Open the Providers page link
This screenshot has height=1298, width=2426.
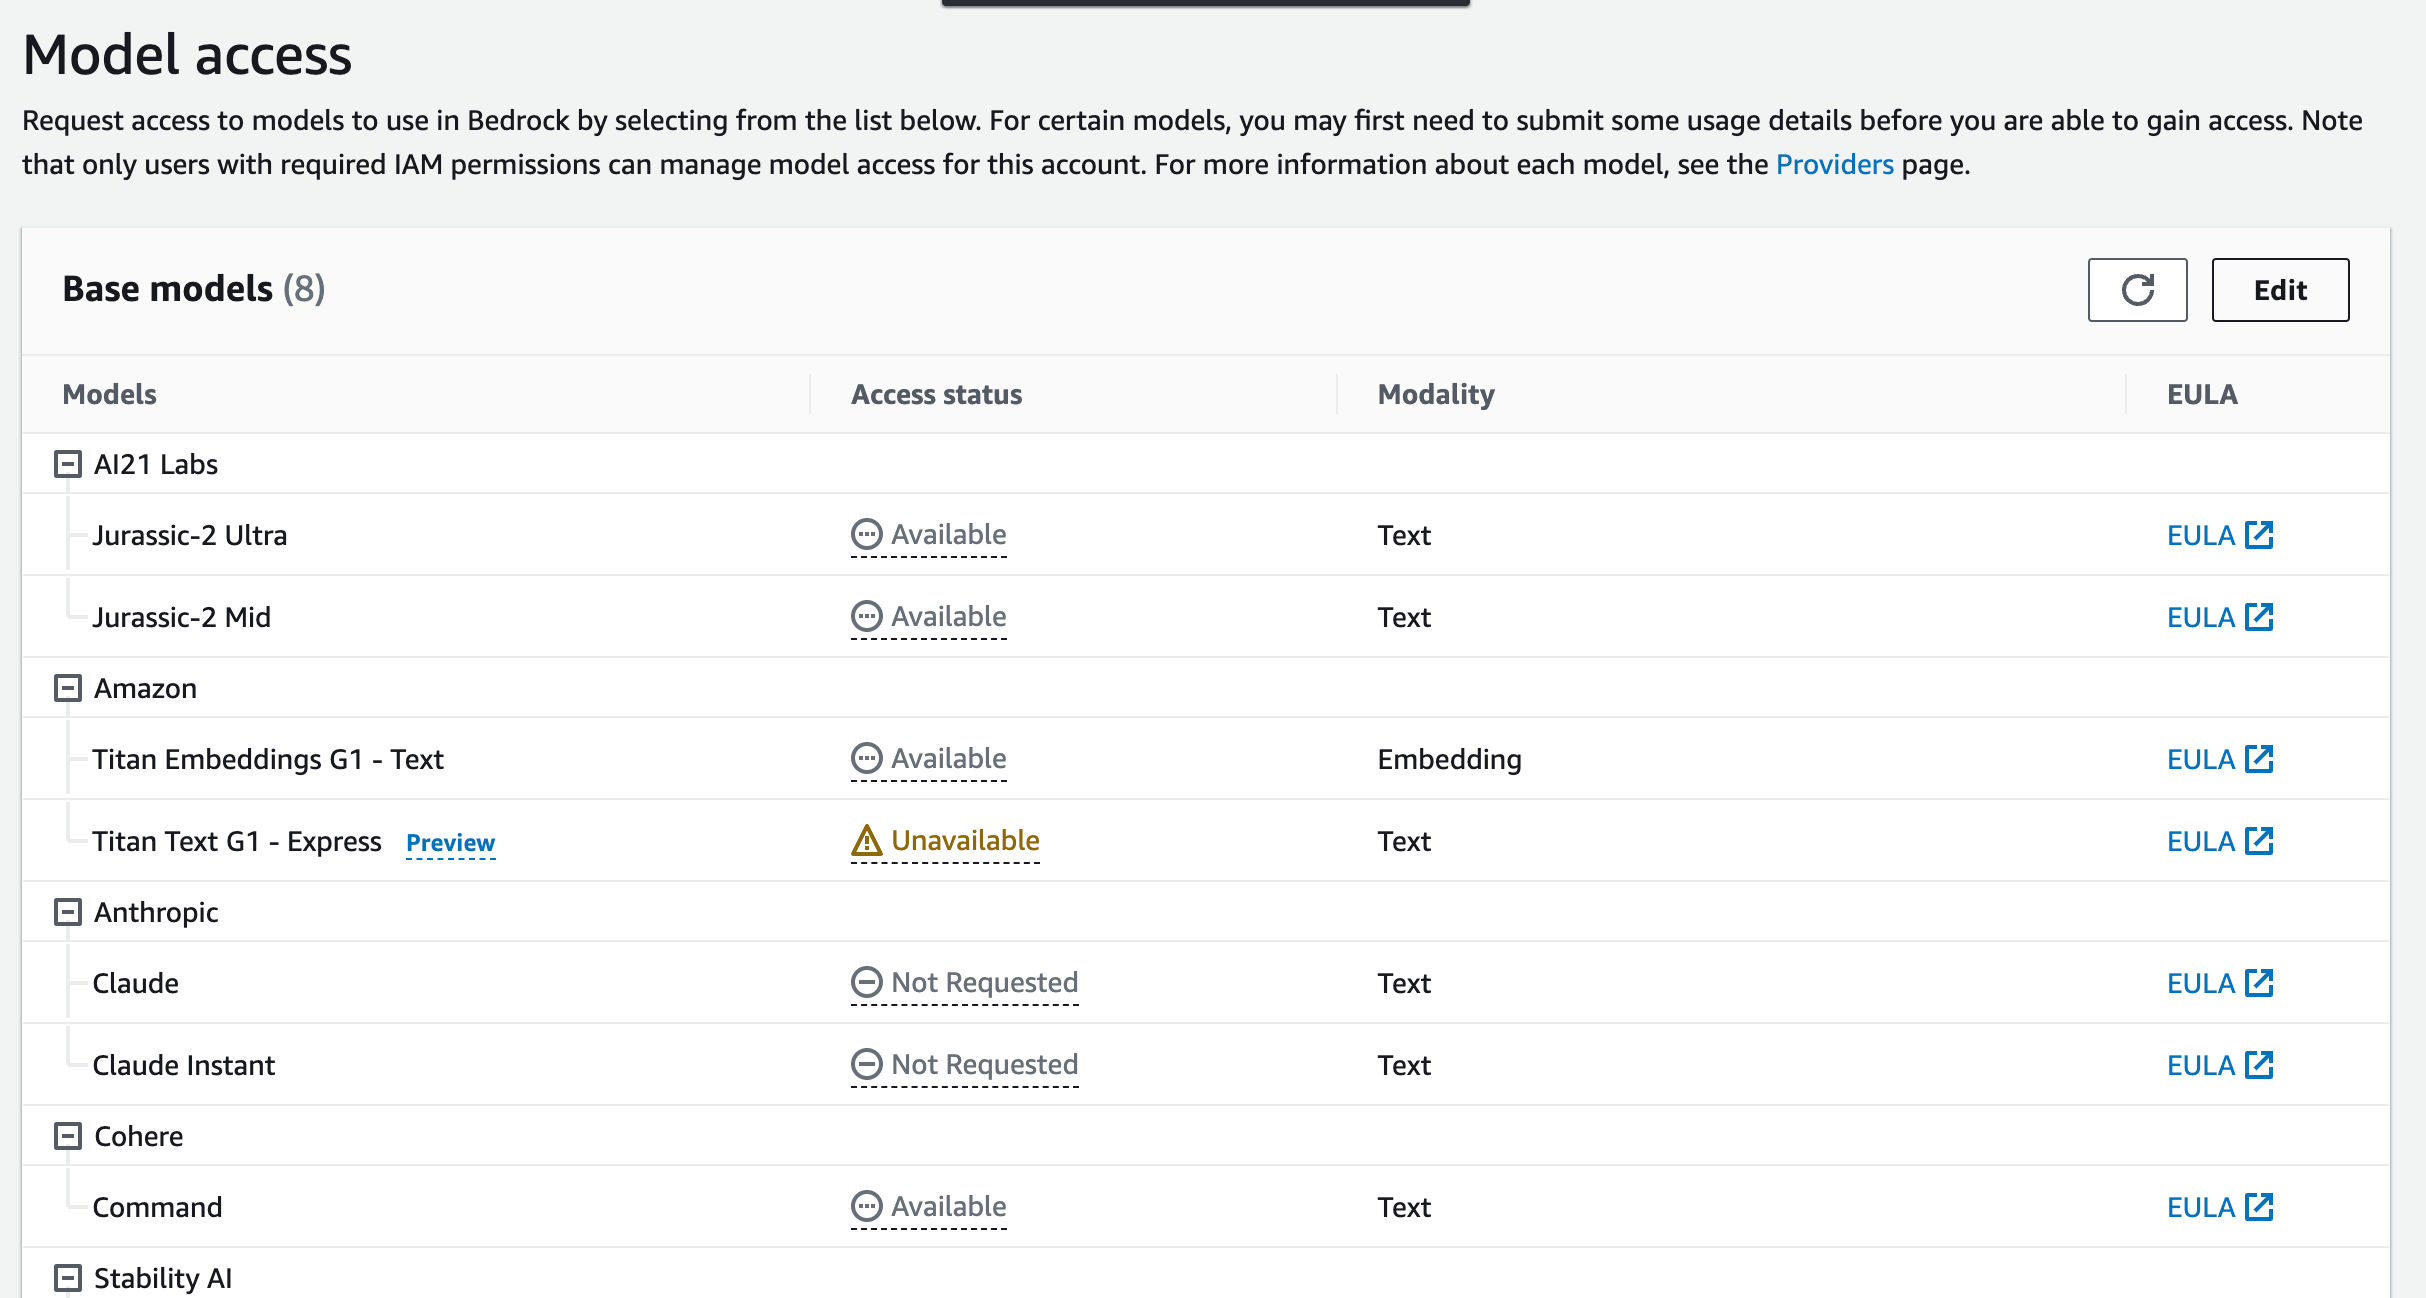click(1834, 164)
